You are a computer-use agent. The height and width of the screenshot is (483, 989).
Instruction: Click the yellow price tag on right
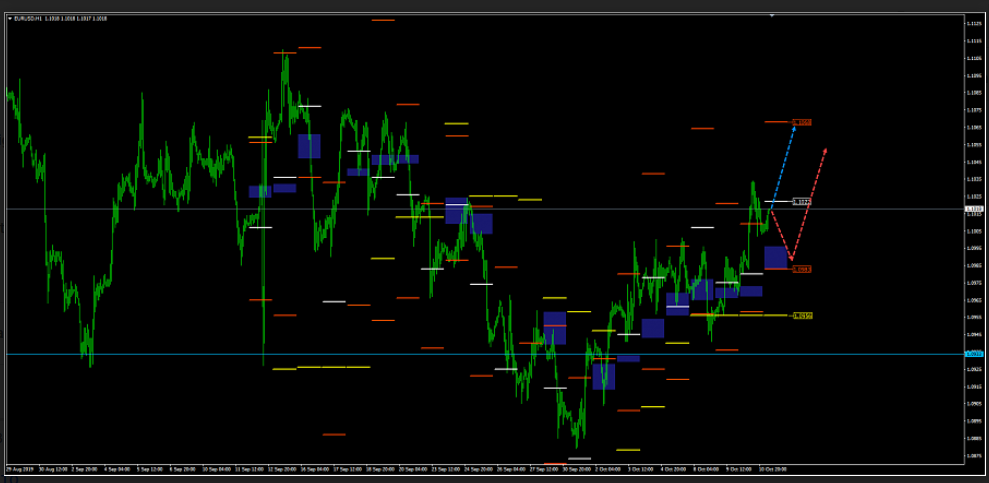tap(802, 315)
